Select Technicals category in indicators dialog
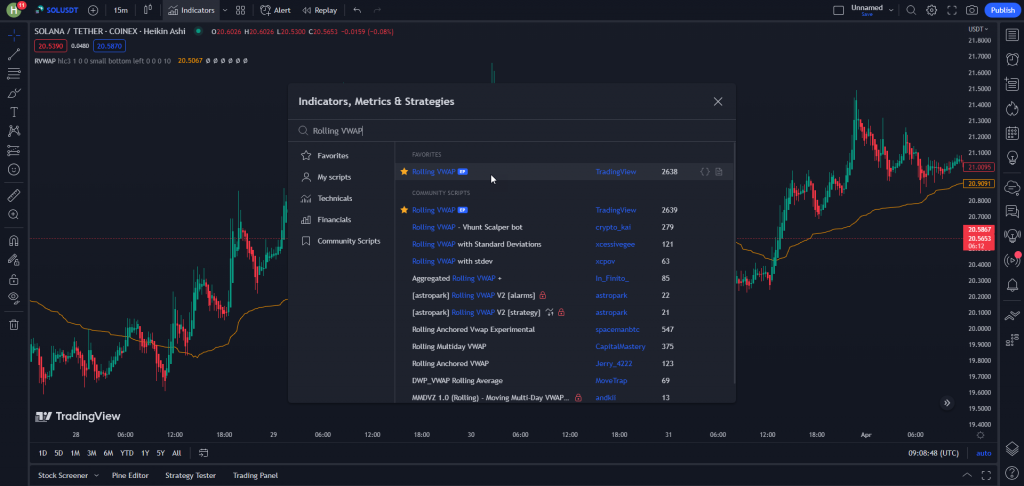This screenshot has width=1024, height=486. click(334, 198)
